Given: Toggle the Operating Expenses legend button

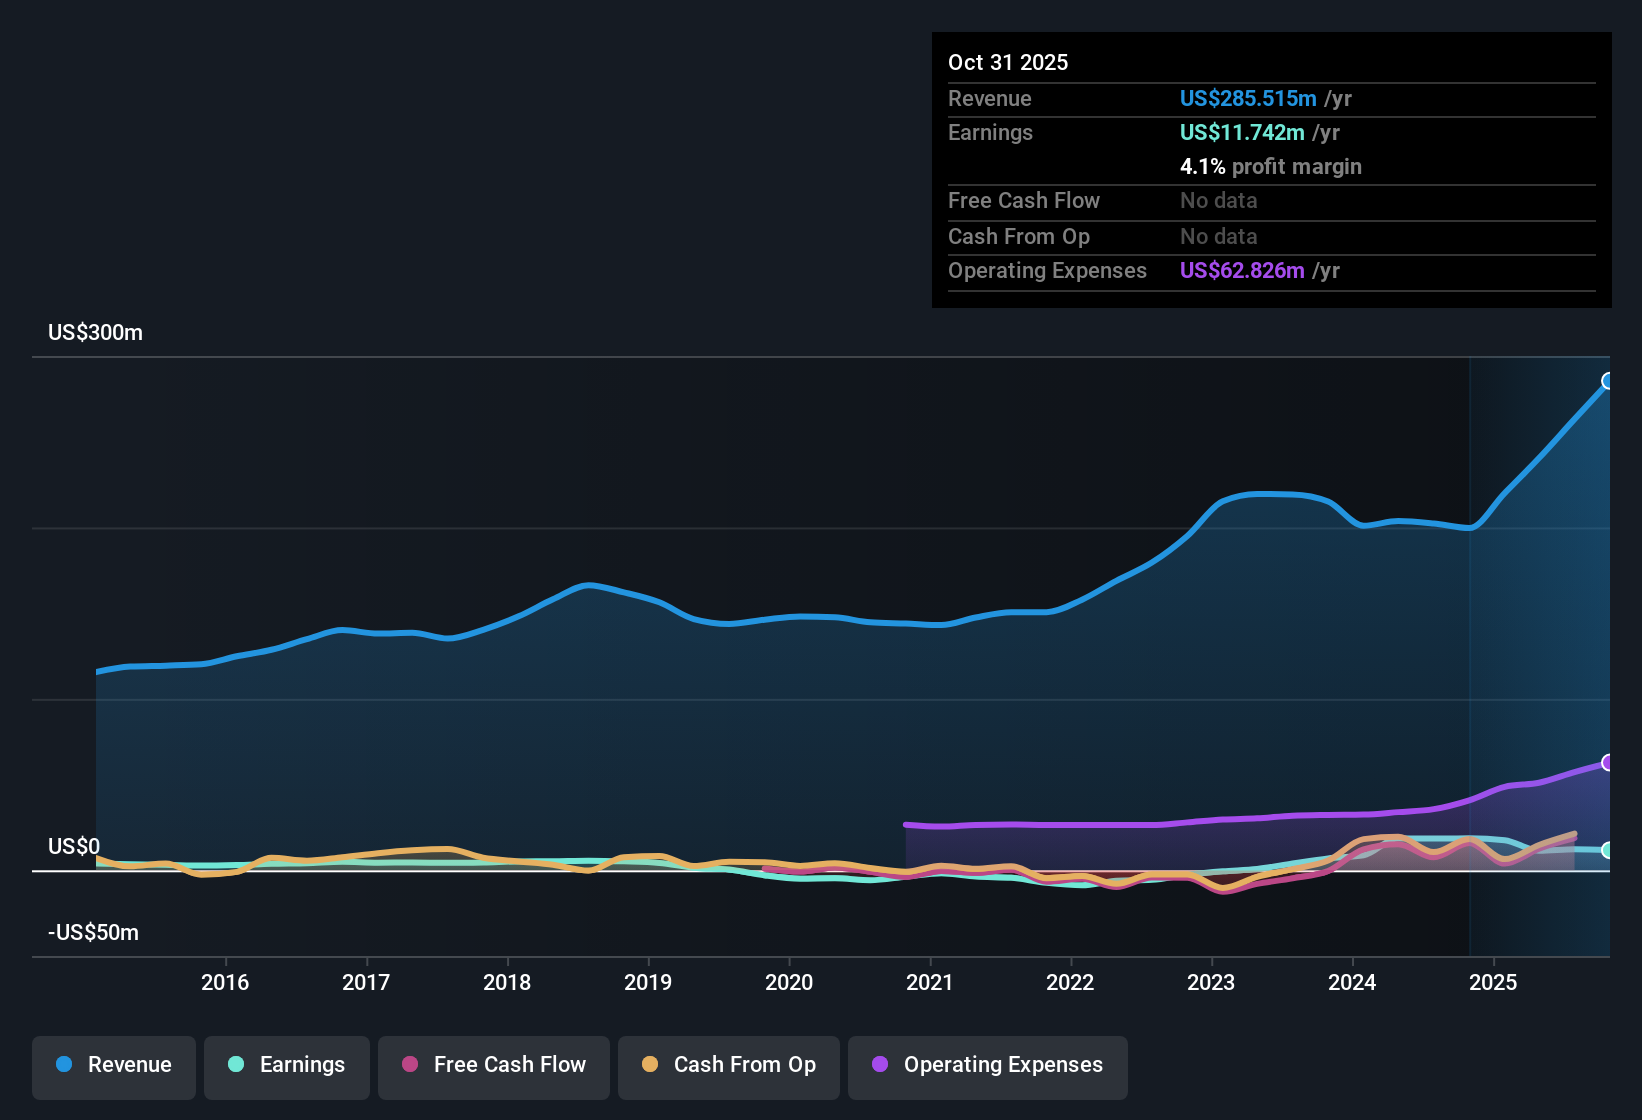Looking at the screenshot, I should point(988,1067).
